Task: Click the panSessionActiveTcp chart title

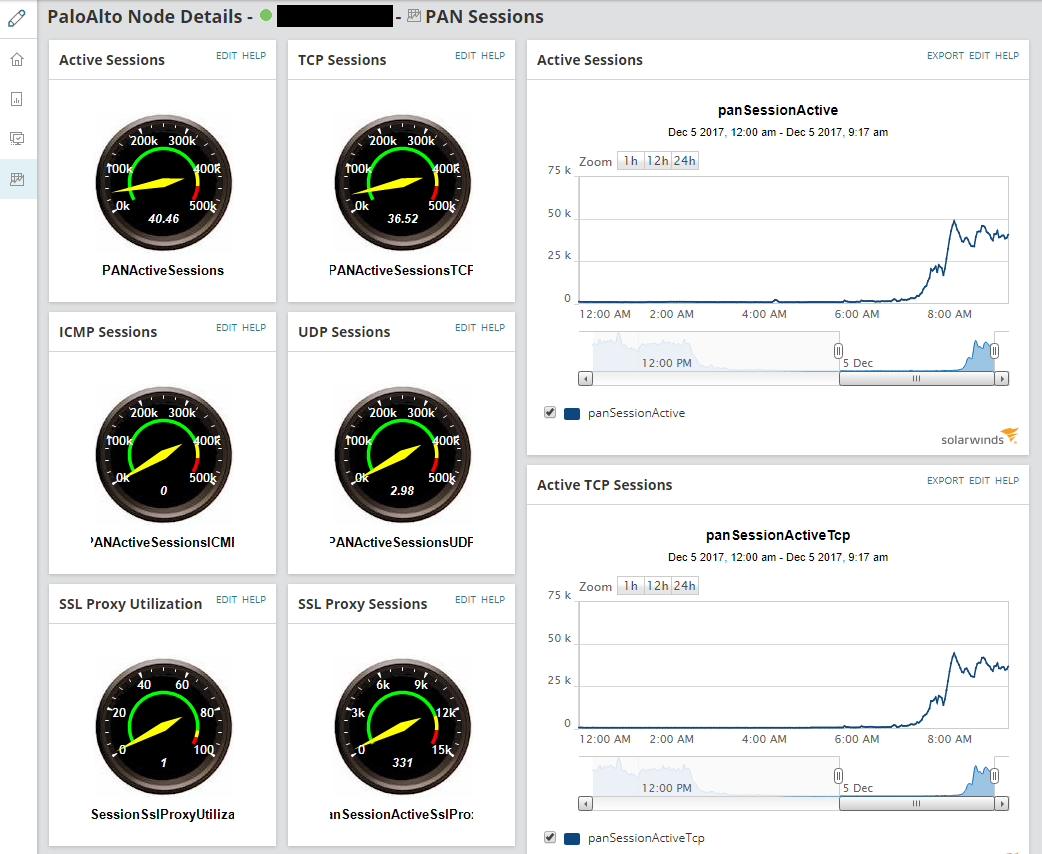Action: pos(778,535)
